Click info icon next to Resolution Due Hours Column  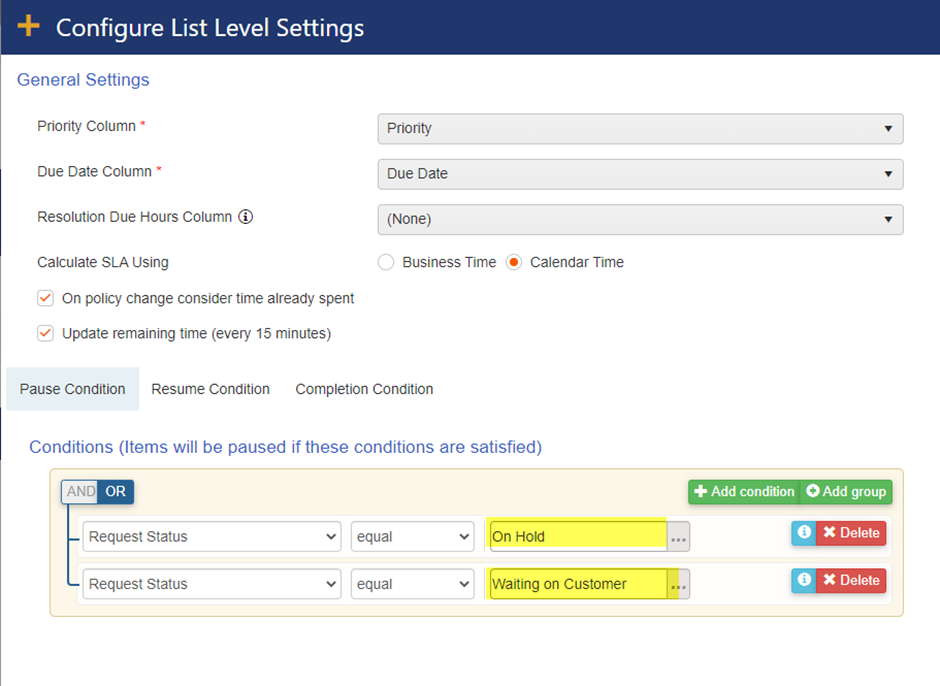coord(245,217)
